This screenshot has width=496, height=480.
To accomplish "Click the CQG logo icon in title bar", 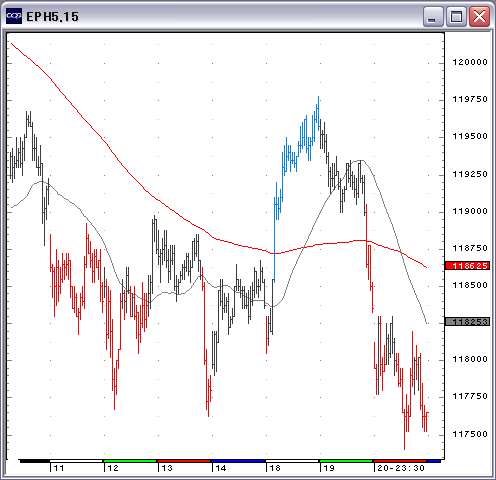I will (x=14, y=16).
